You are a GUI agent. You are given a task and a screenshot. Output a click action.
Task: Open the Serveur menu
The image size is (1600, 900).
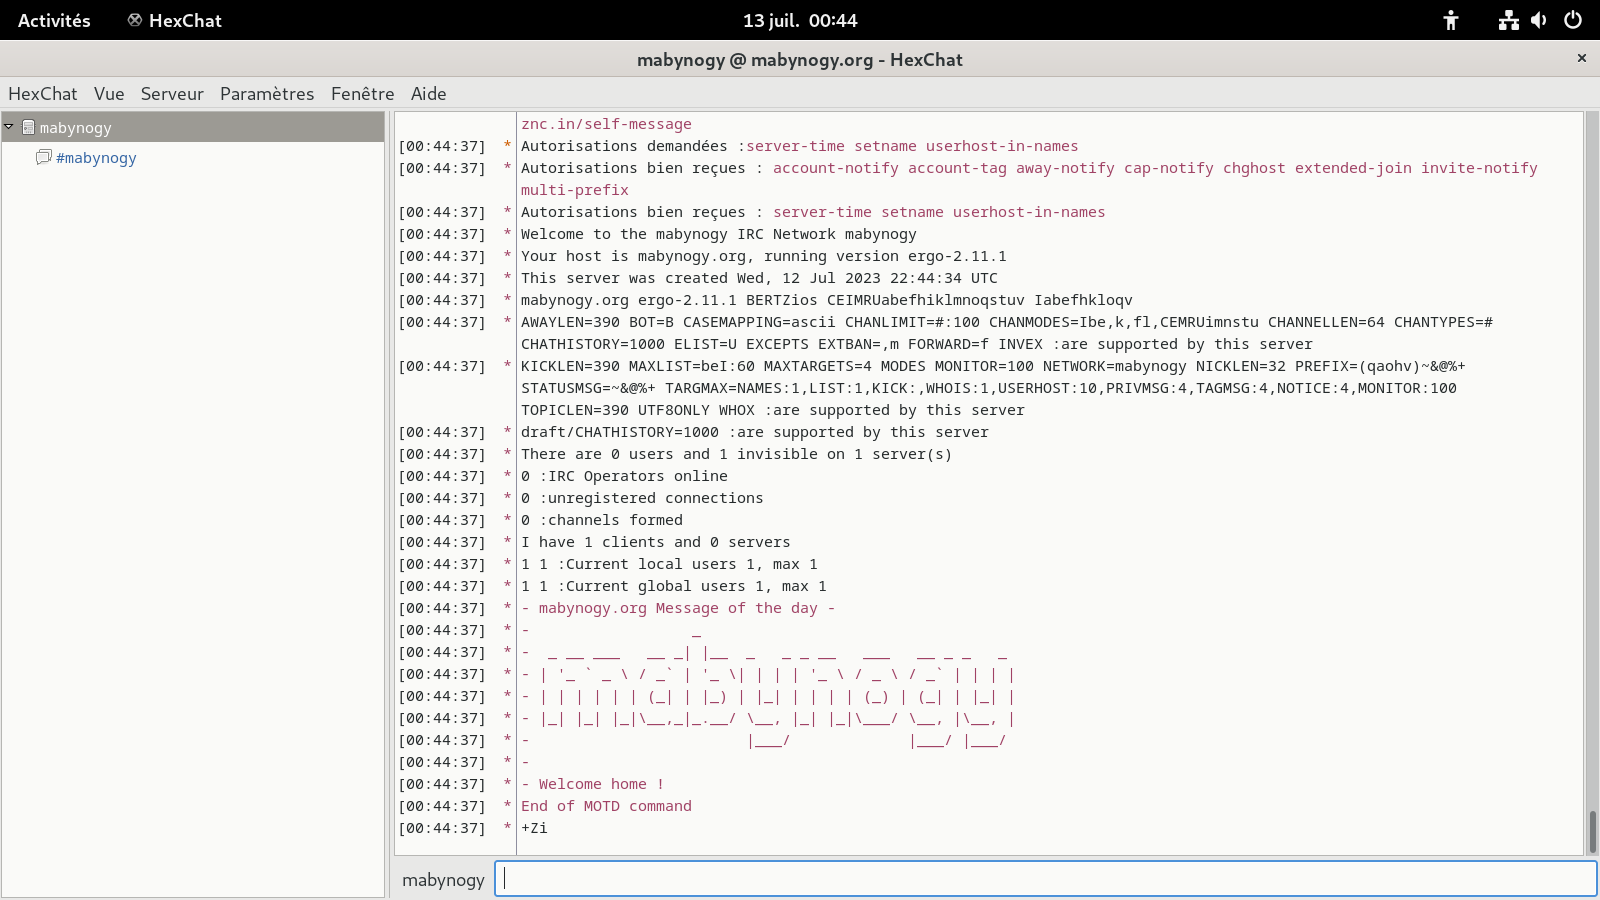(172, 94)
